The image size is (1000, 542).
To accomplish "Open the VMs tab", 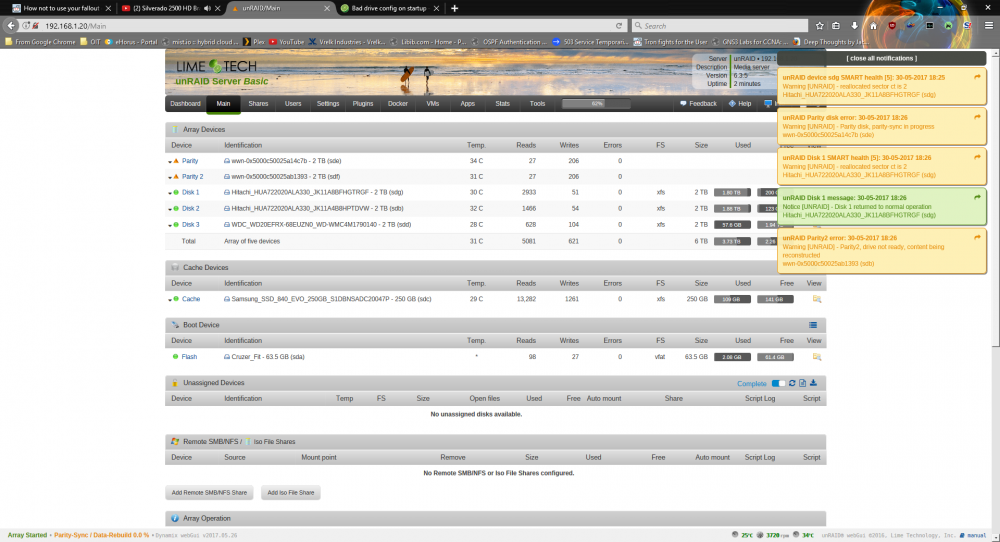I will (x=432, y=103).
